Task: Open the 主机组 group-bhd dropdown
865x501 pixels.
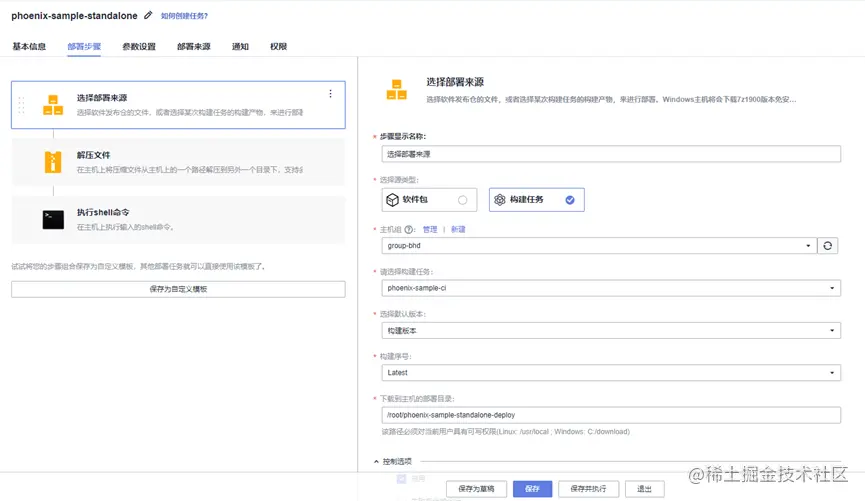Action: click(598, 246)
